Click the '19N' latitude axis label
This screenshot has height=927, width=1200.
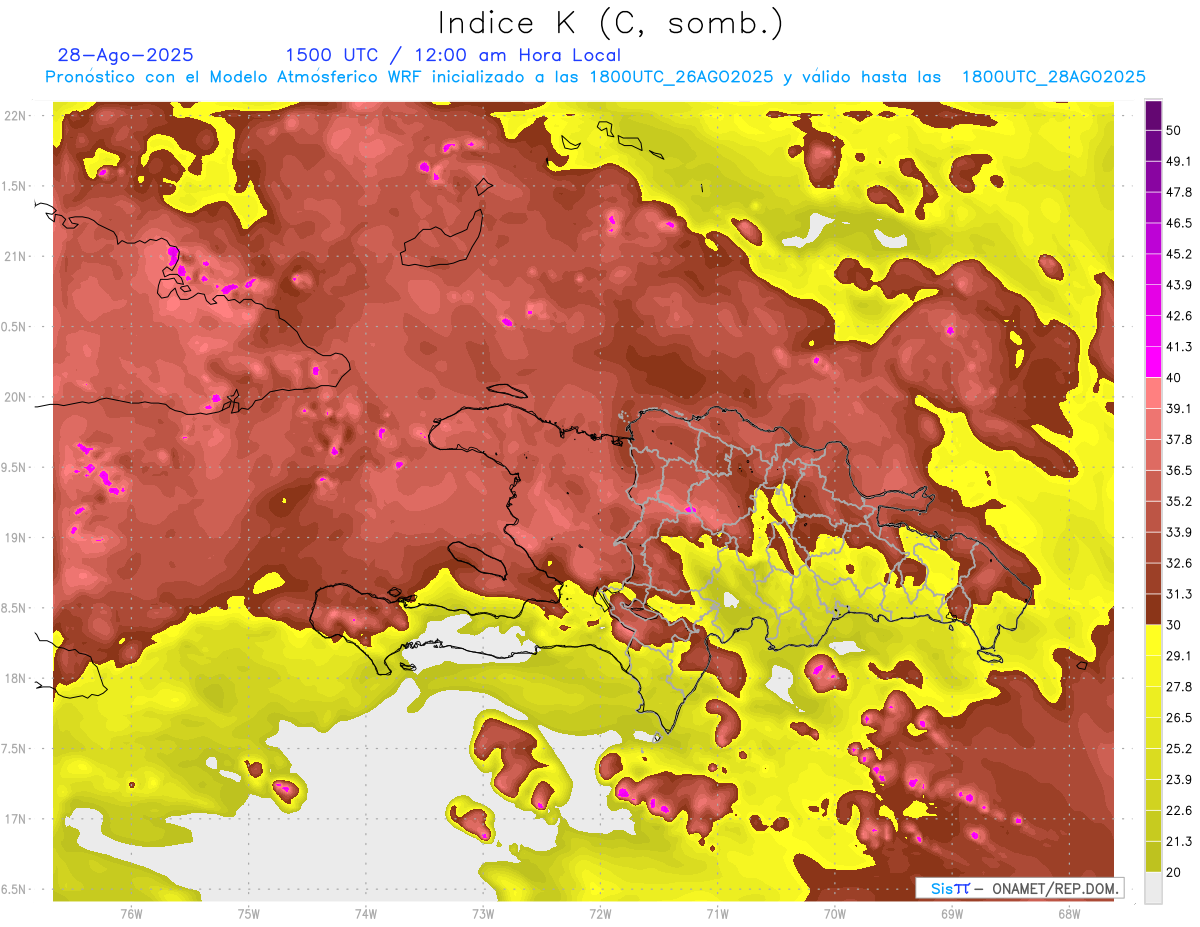[x=14, y=537]
